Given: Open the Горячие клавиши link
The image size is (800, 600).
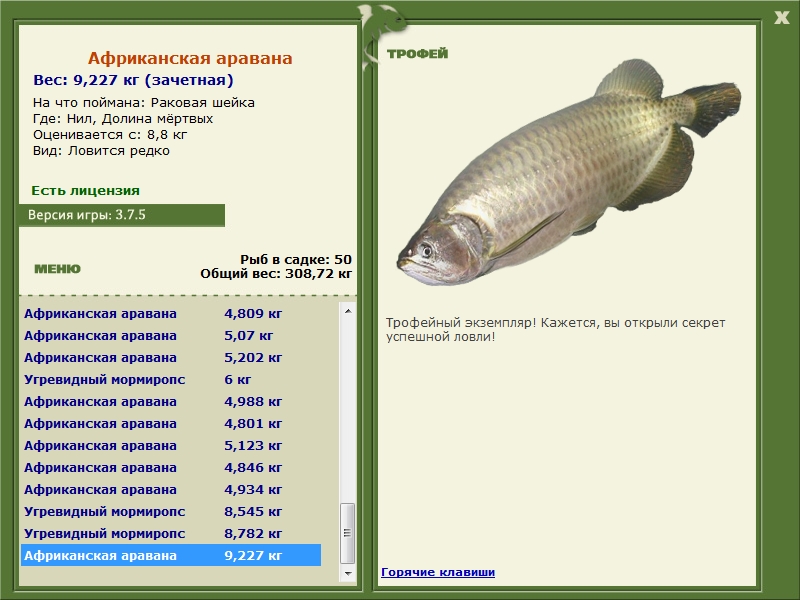Looking at the screenshot, I should coord(438,572).
